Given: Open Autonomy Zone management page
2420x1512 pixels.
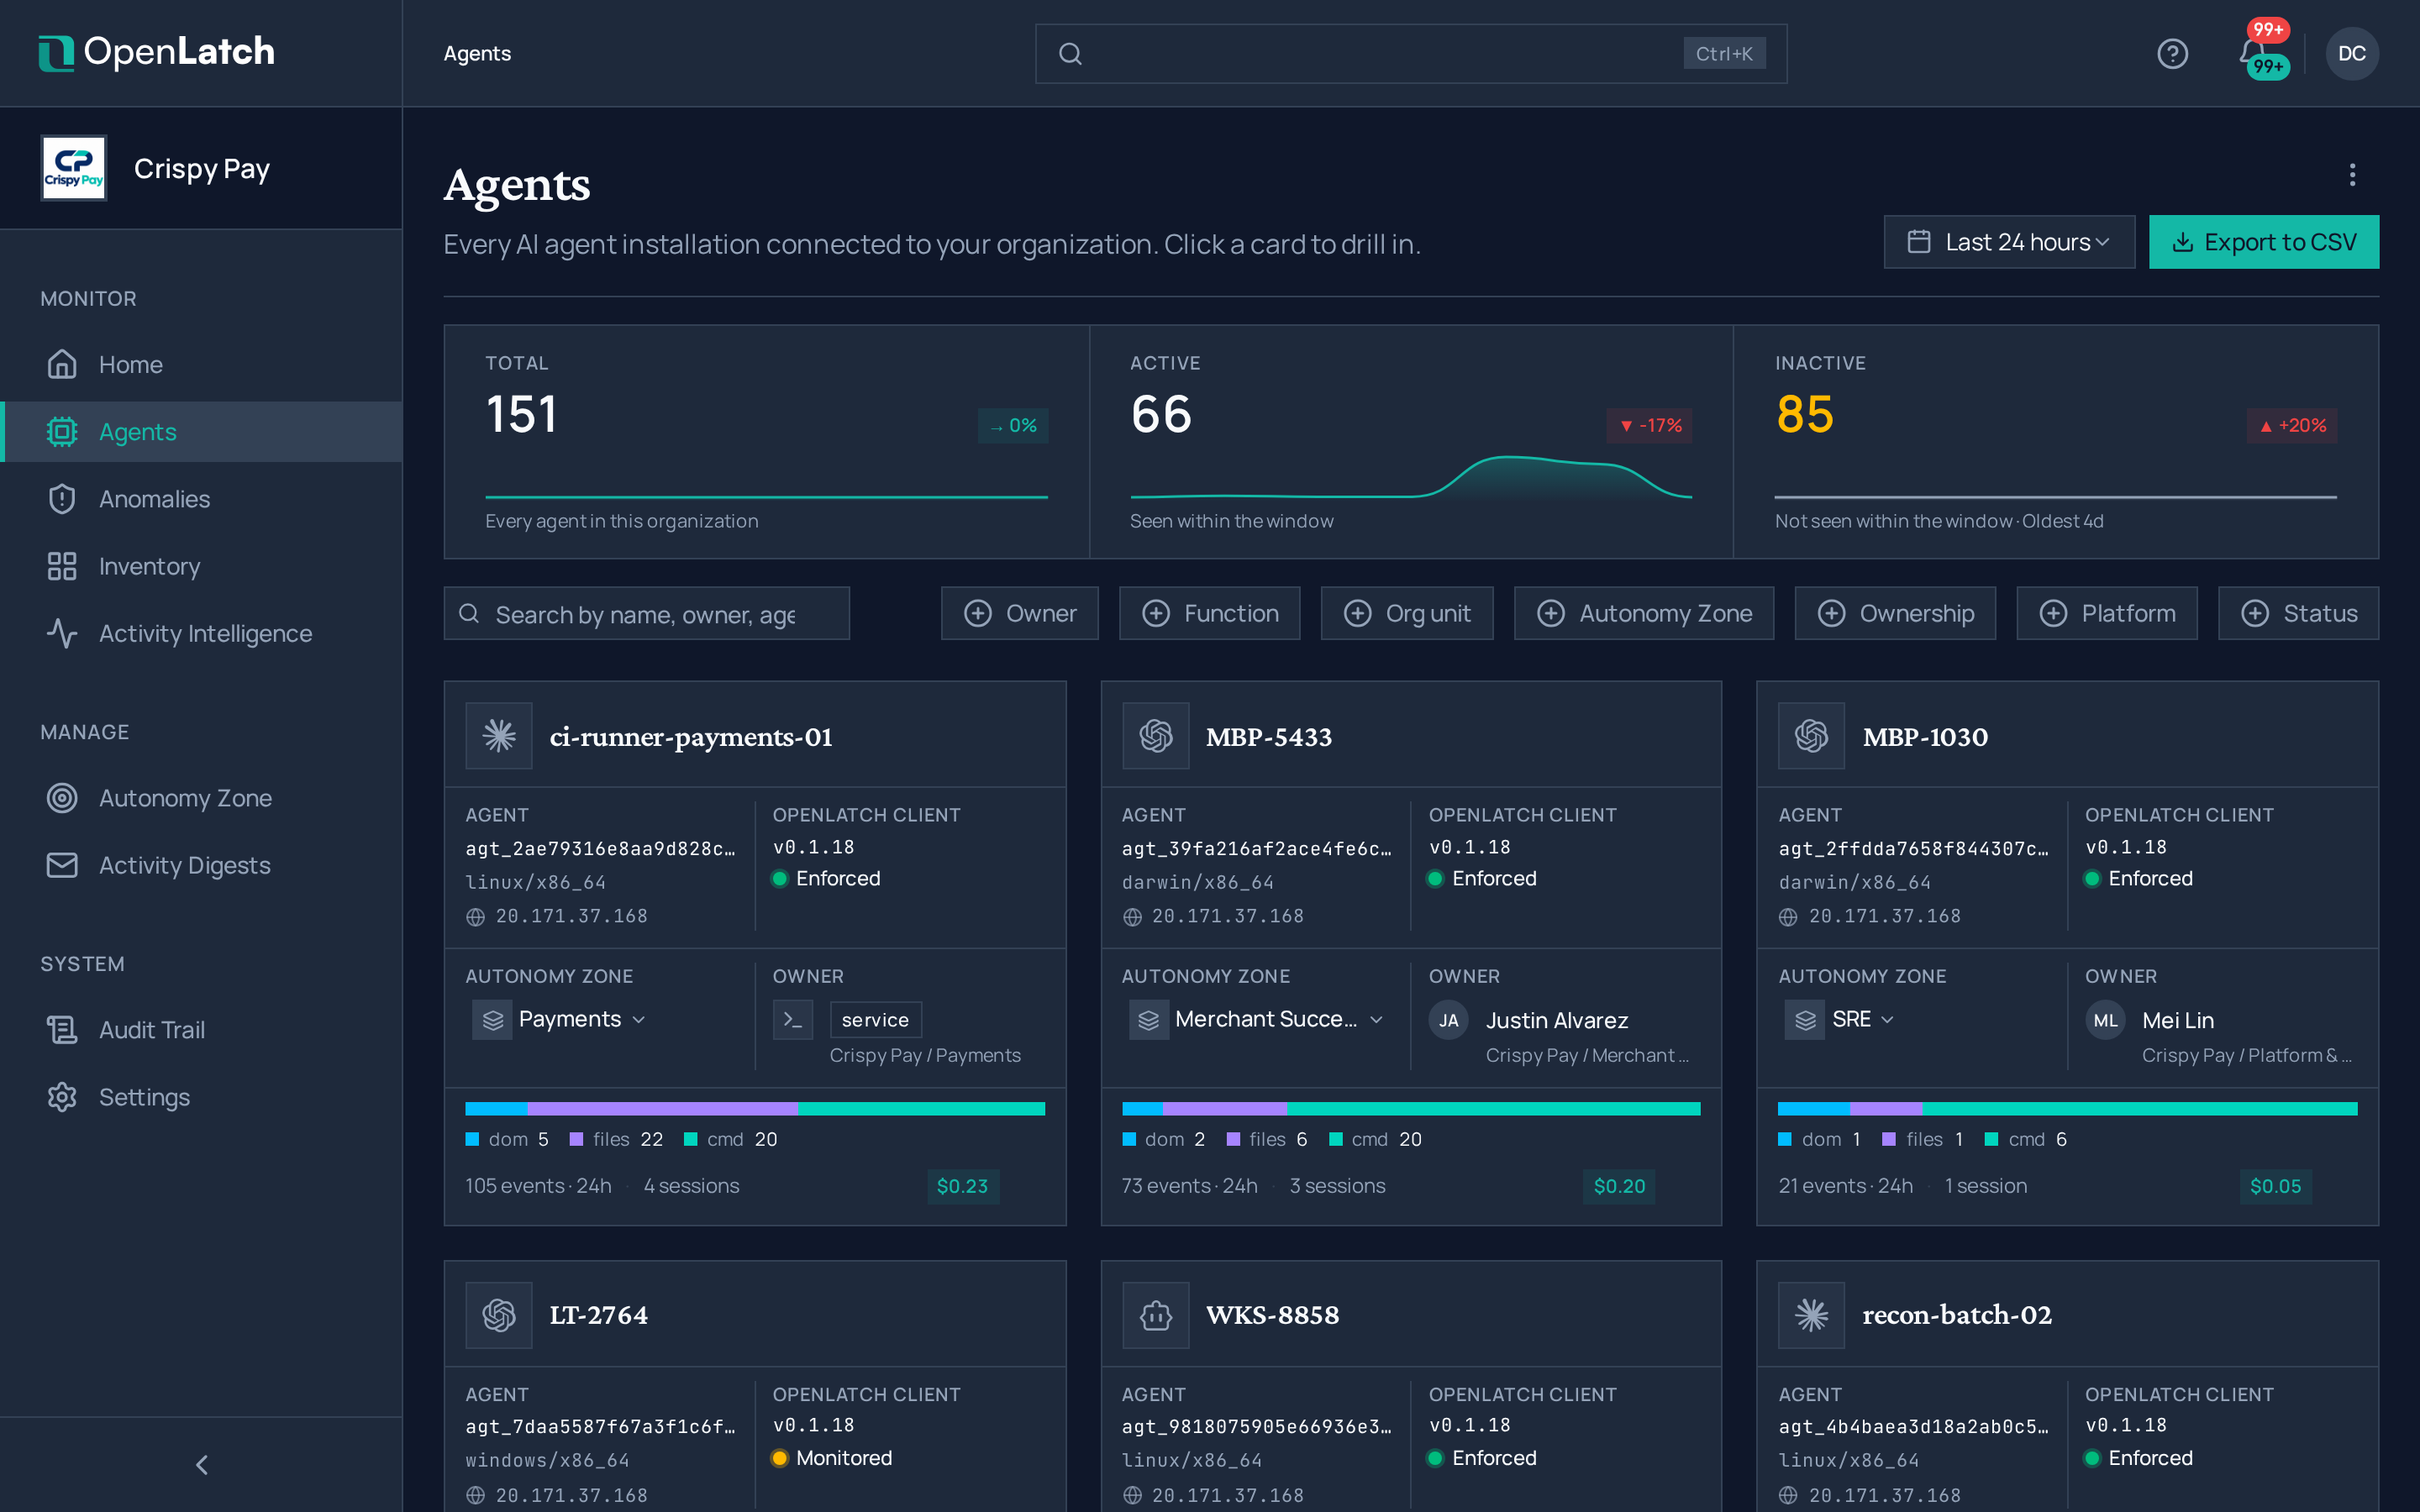Looking at the screenshot, I should 201,798.
